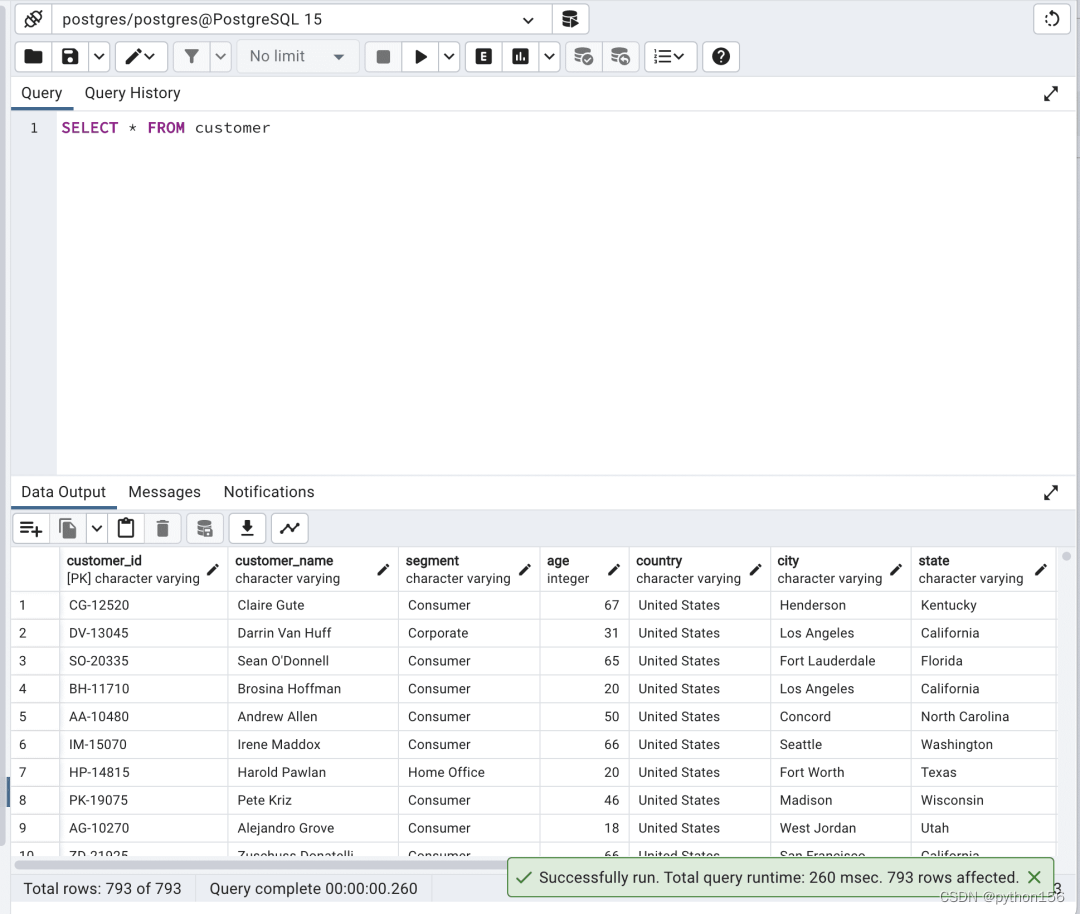Screen dimensions: 1080x914
Task: Open help with the question mark icon
Action: point(720,56)
